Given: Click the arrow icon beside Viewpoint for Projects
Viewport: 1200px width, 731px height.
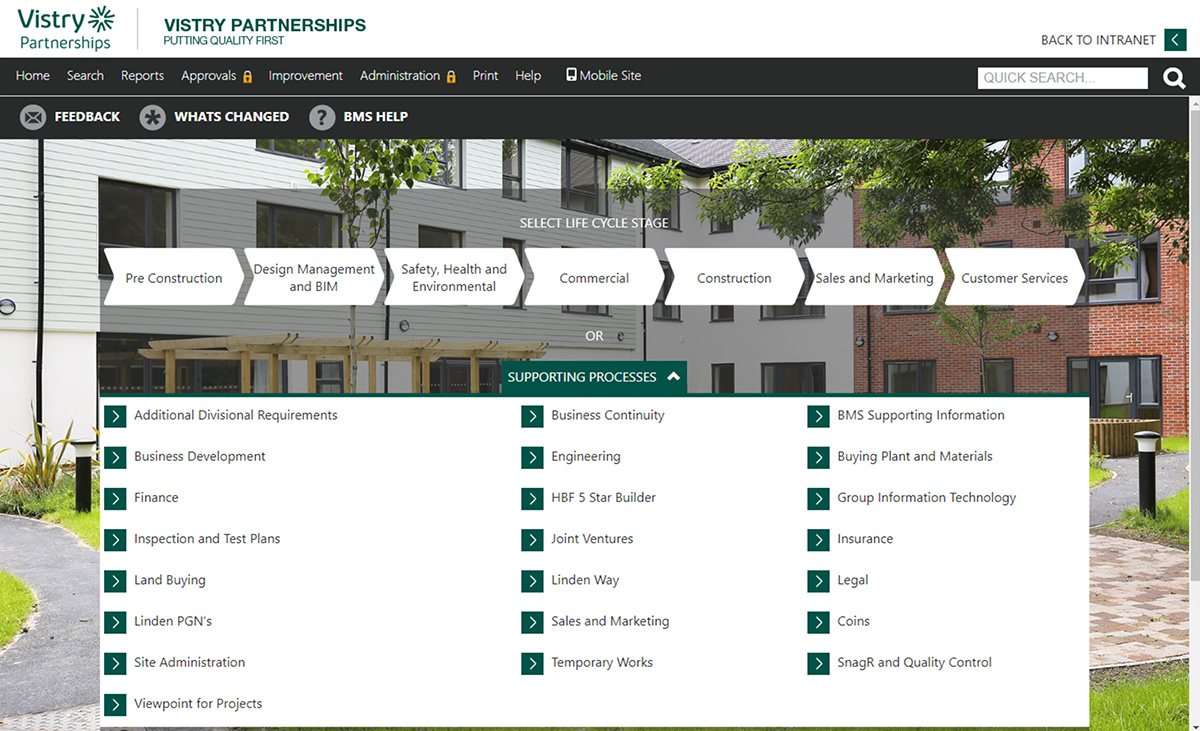Looking at the screenshot, I should pyautogui.click(x=115, y=704).
